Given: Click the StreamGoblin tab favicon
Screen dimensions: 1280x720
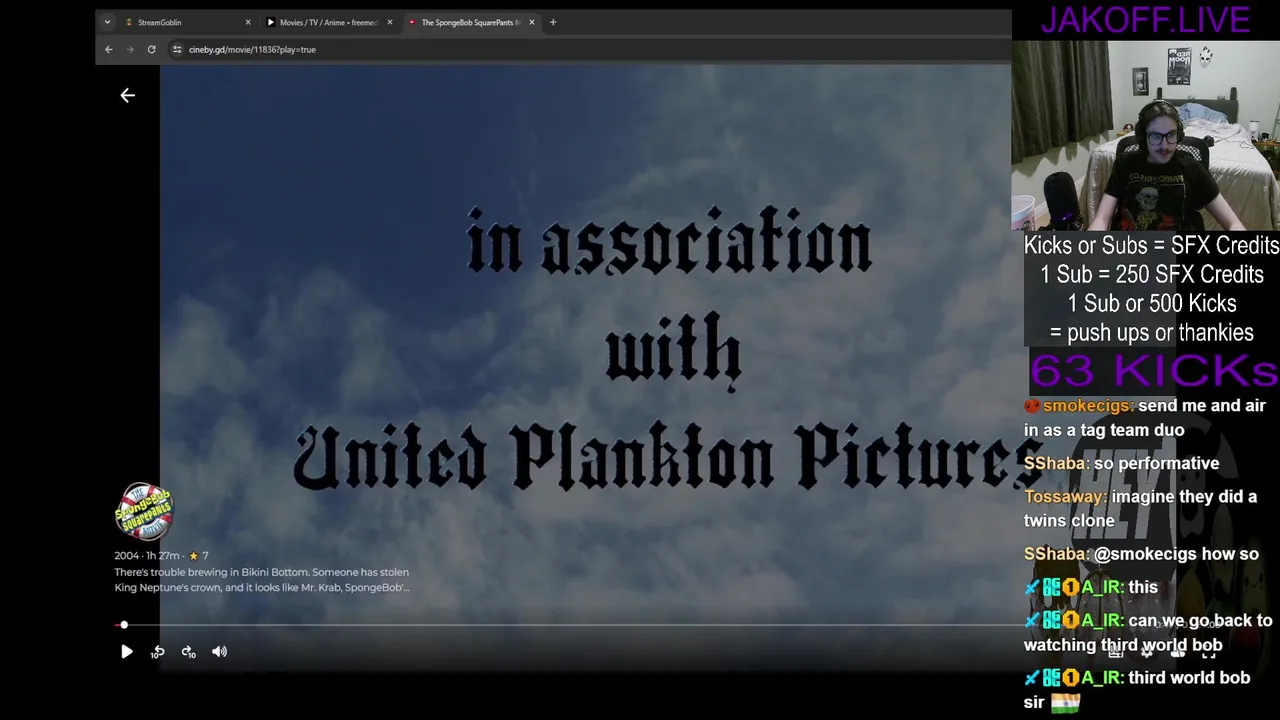Looking at the screenshot, I should pos(129,22).
